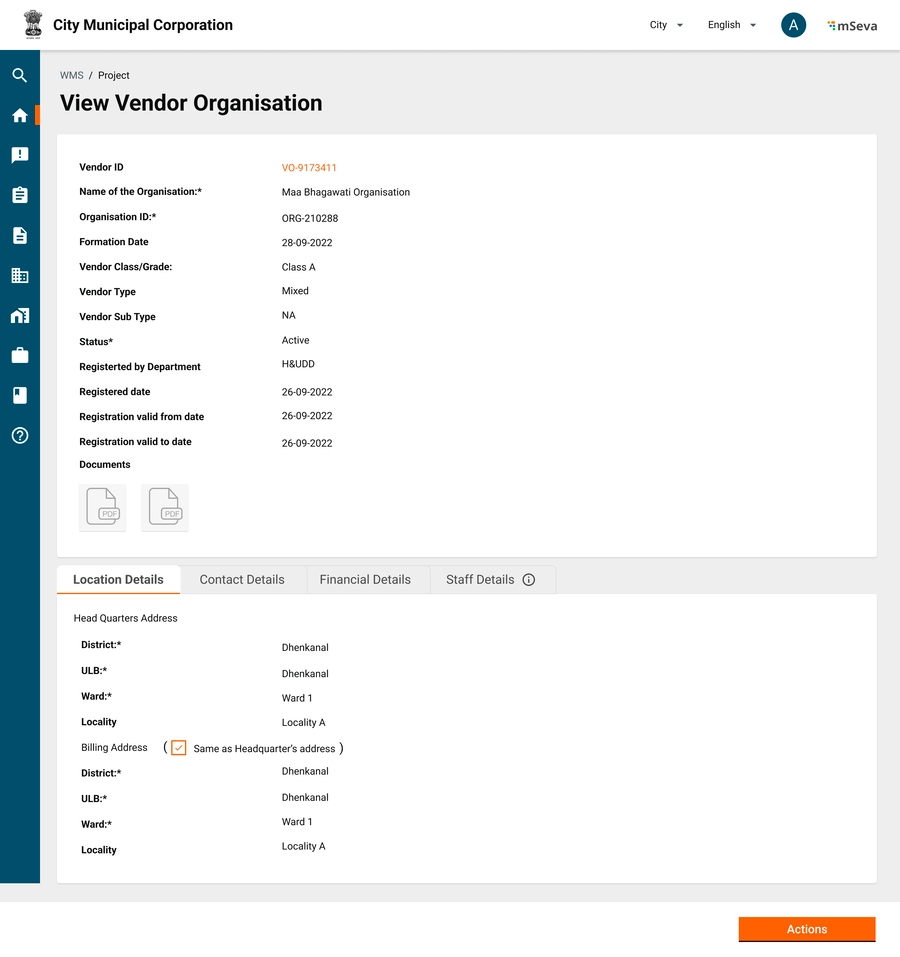
Task: Select the document icon in sidebar
Action: tap(19, 235)
